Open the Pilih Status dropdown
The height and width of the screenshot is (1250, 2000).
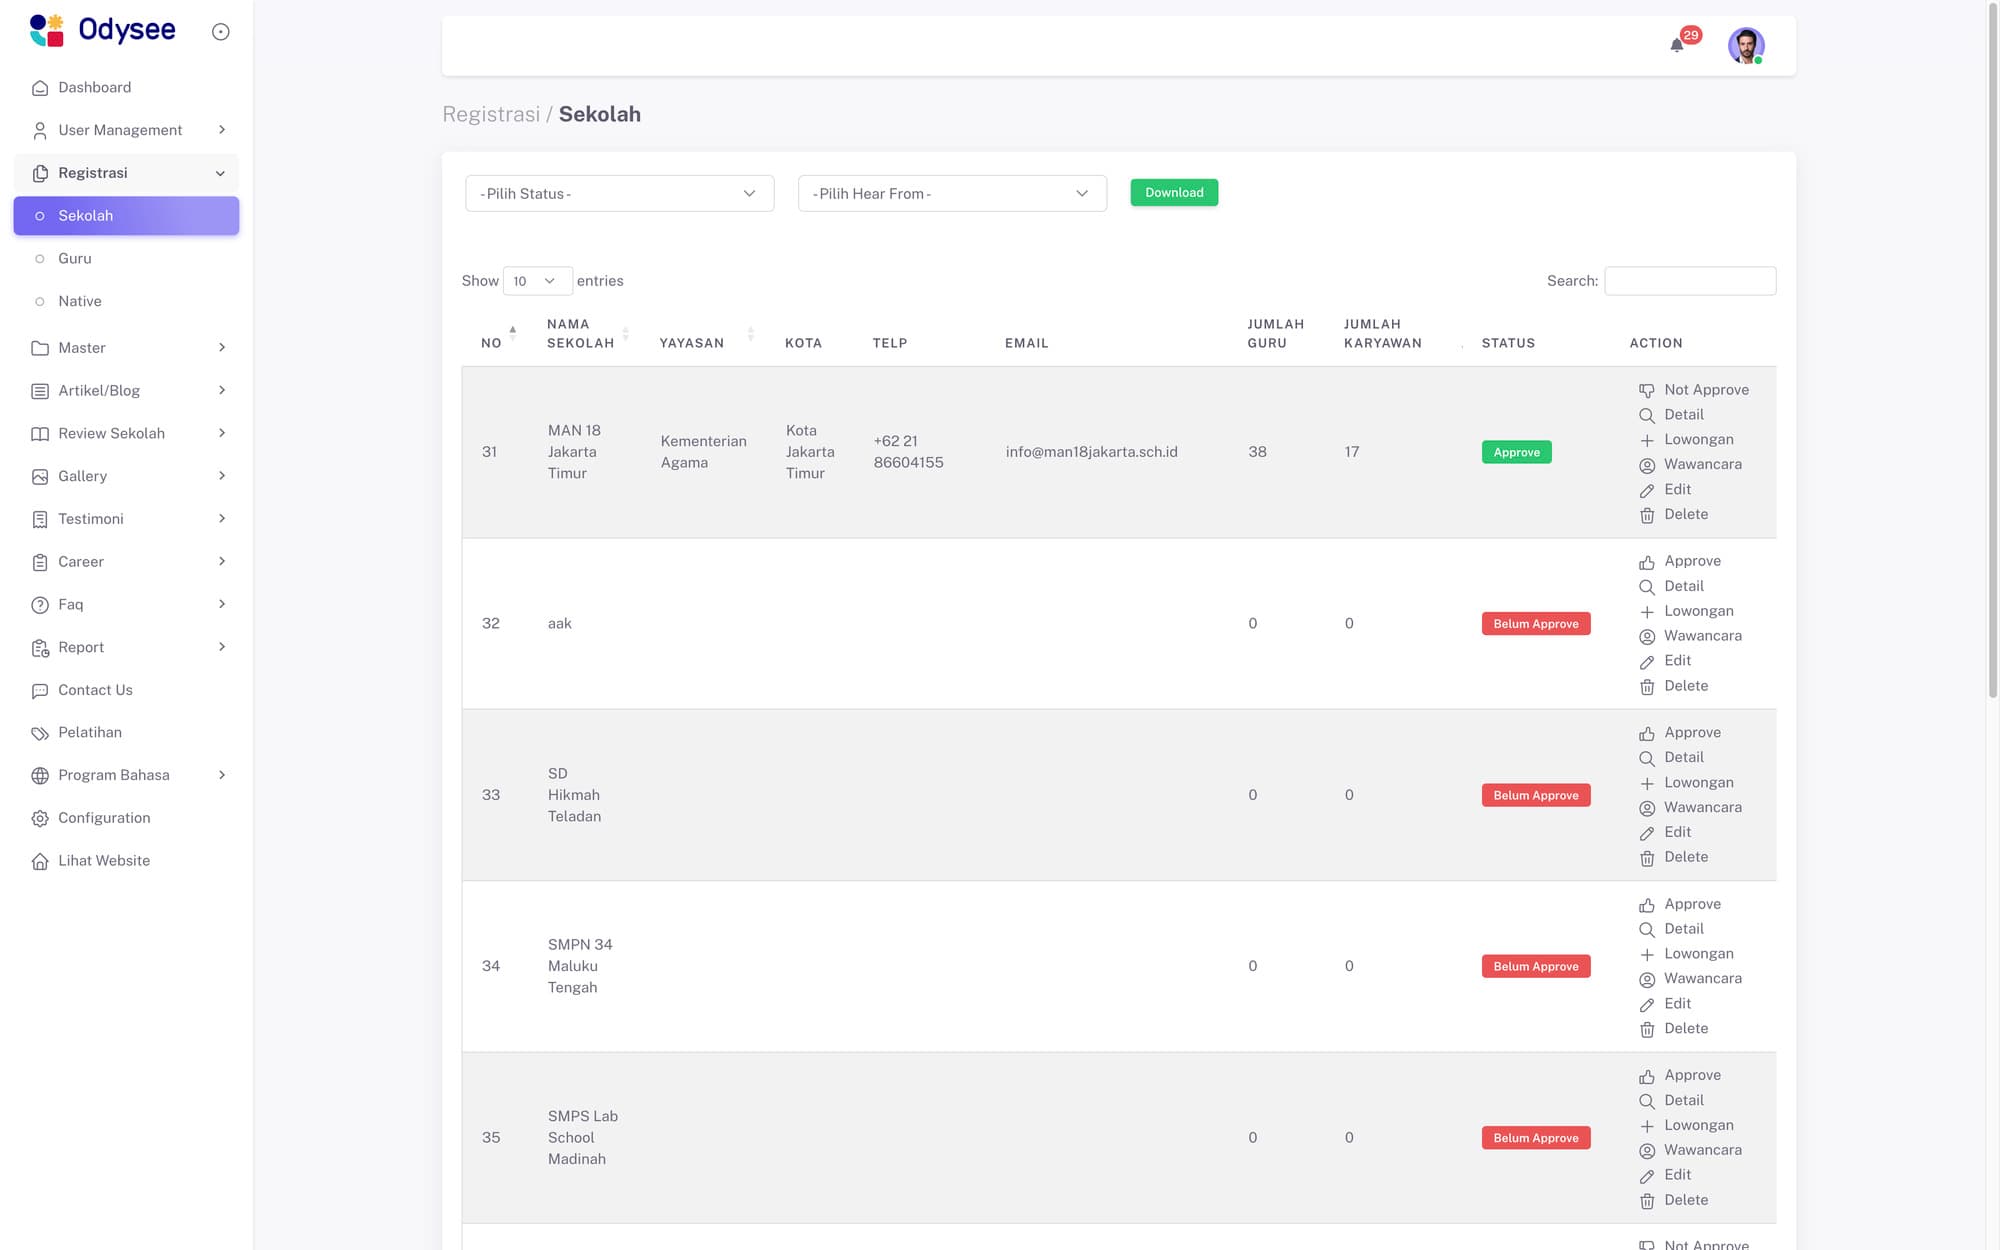[619, 194]
